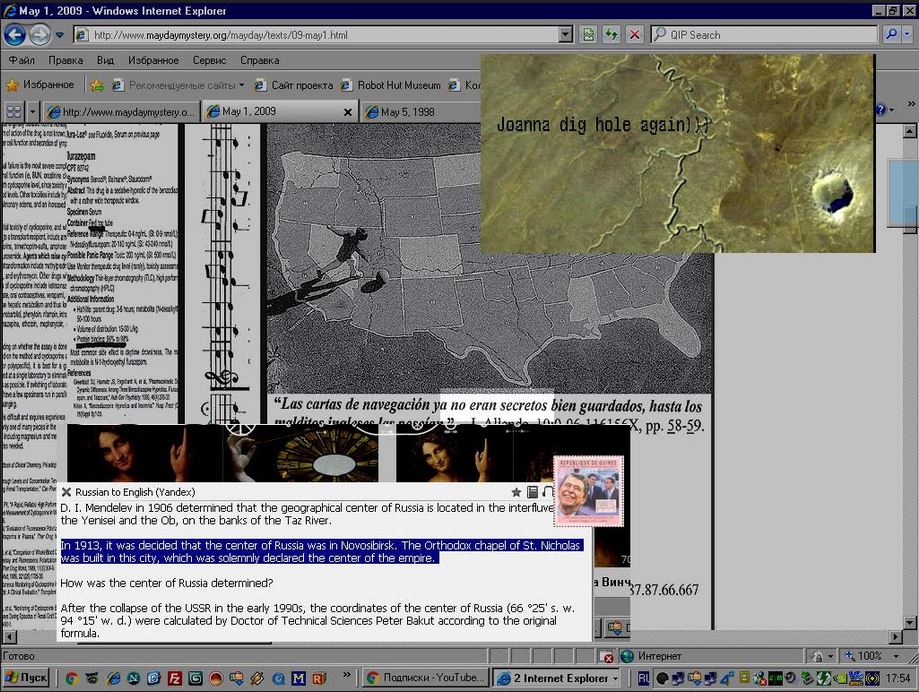Click the dictionary book icon in translation popup

[x=532, y=492]
